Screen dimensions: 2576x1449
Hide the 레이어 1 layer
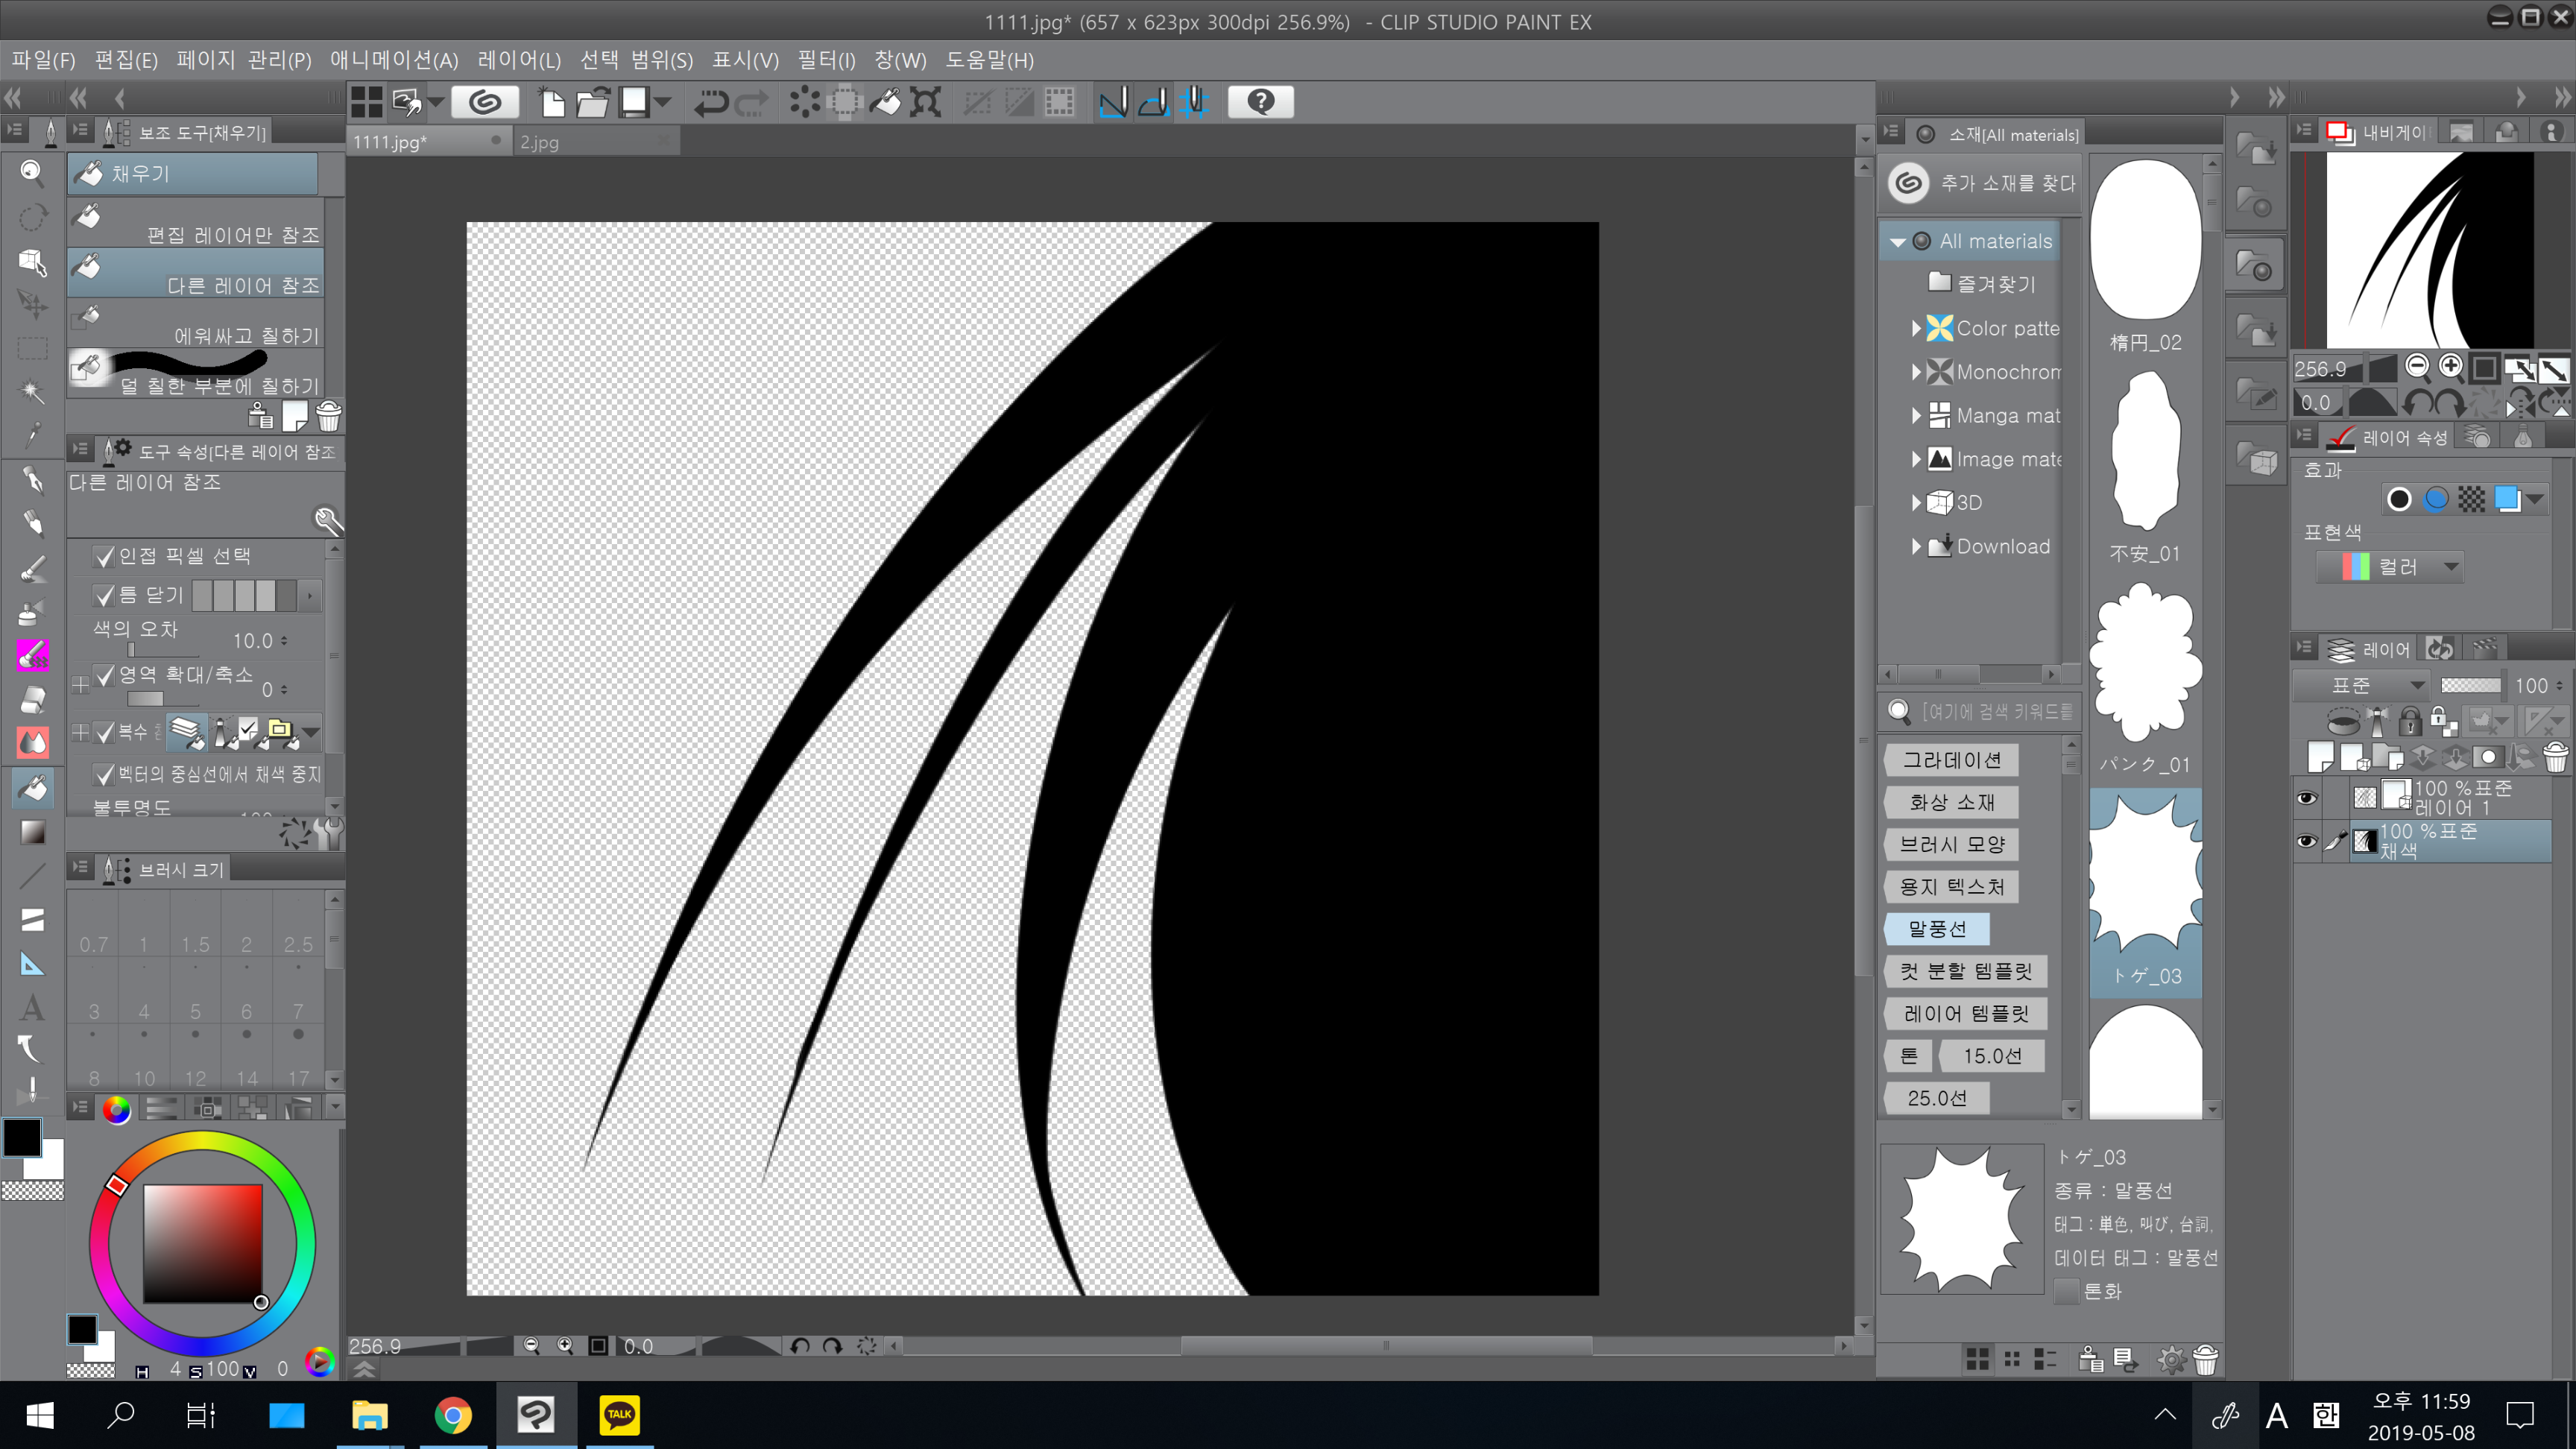coord(2306,798)
